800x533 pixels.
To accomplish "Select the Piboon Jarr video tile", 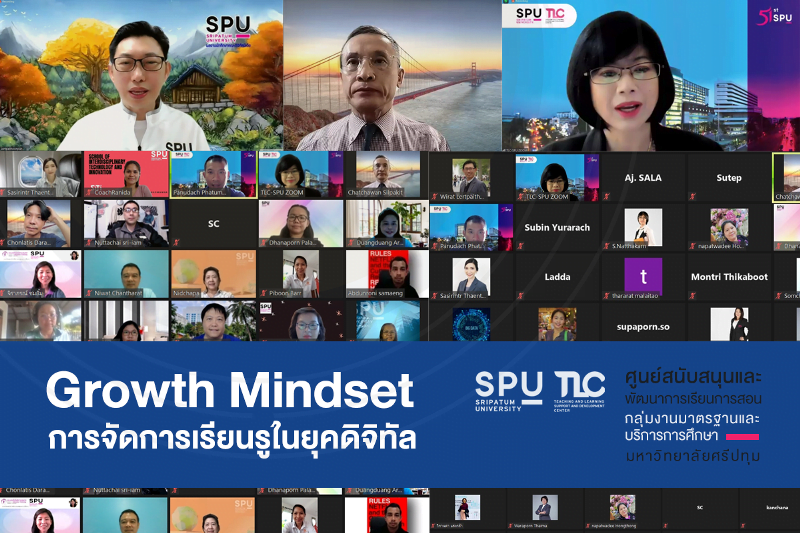I will (x=301, y=273).
